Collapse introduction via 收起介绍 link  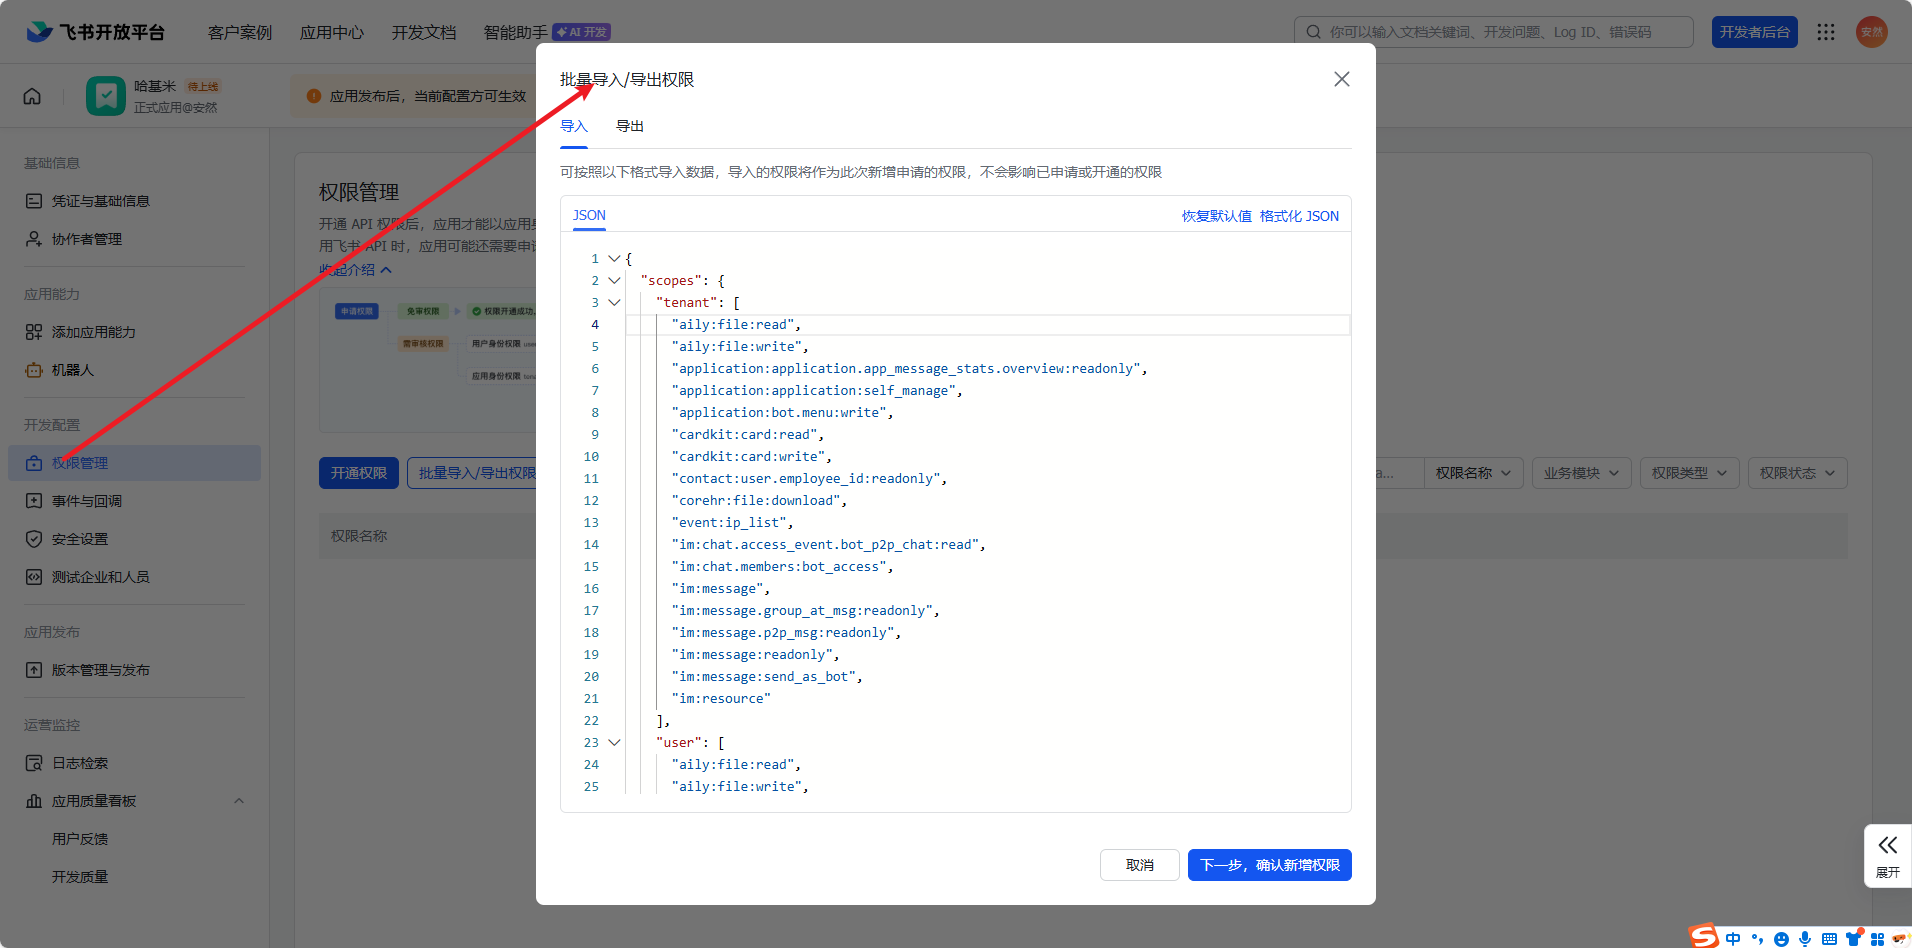pos(355,270)
